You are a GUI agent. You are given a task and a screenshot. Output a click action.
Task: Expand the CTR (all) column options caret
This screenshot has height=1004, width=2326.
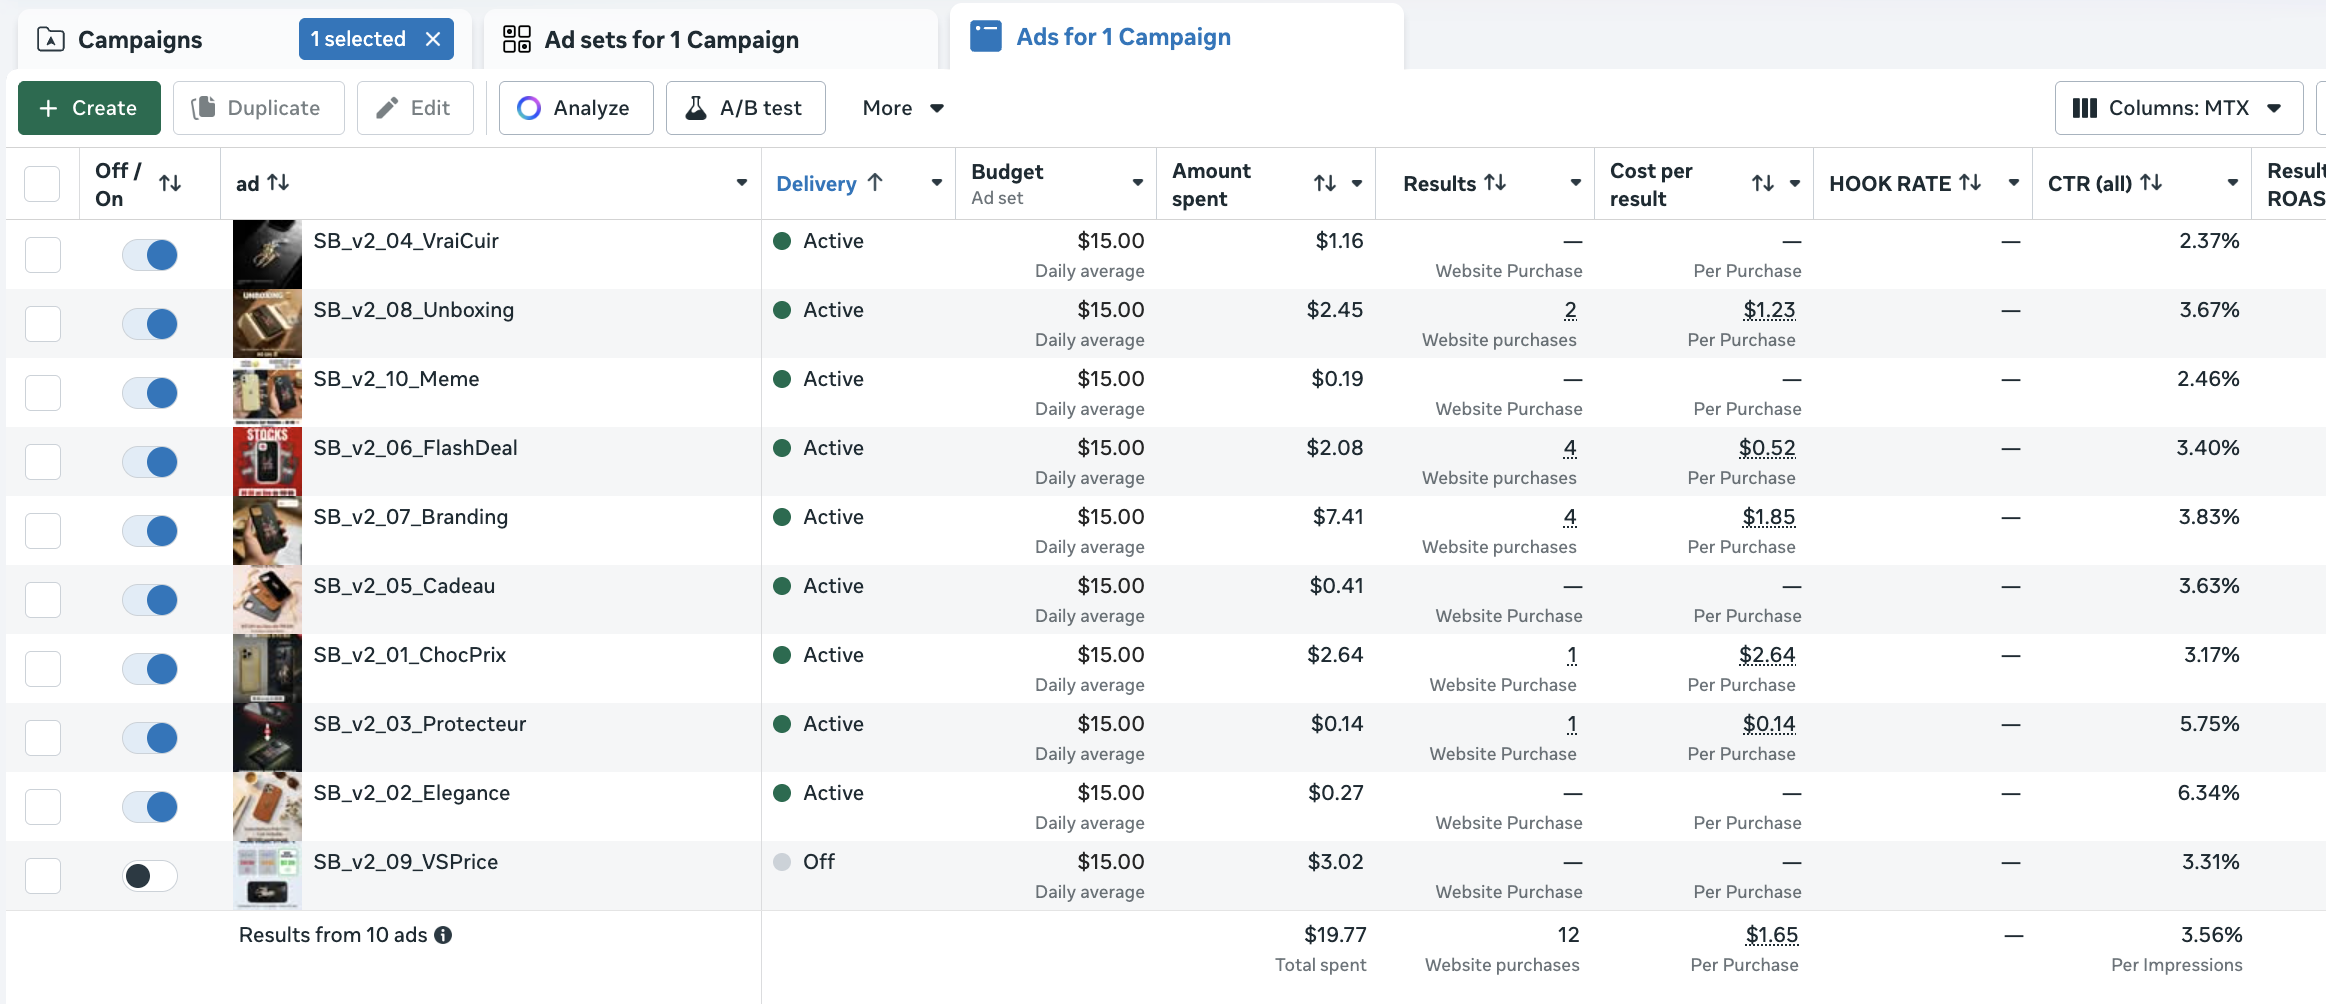point(2233,183)
